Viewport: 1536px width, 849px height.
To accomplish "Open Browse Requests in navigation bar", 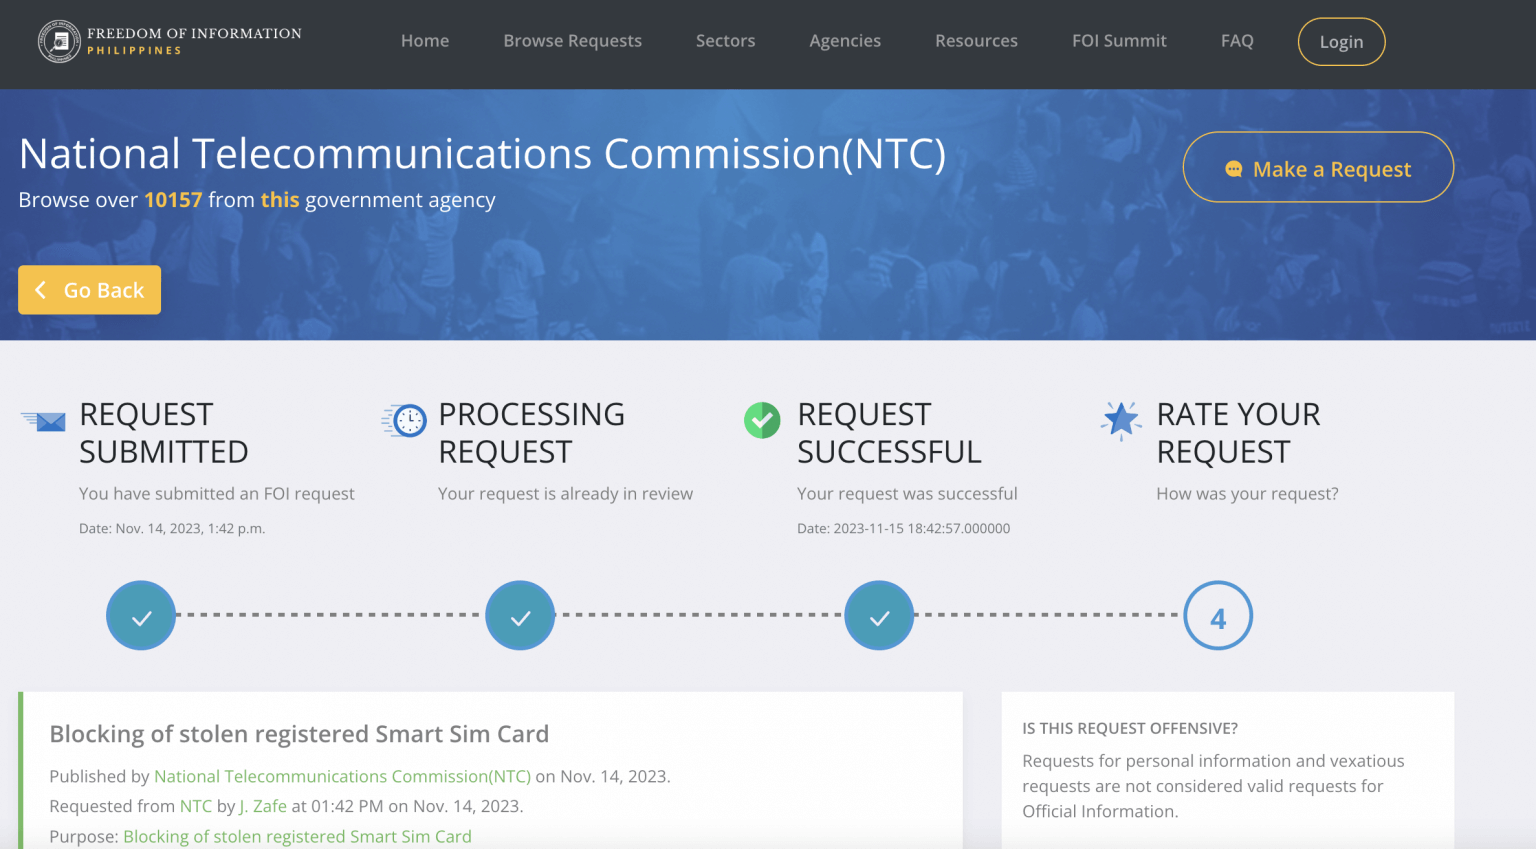I will tap(572, 41).
